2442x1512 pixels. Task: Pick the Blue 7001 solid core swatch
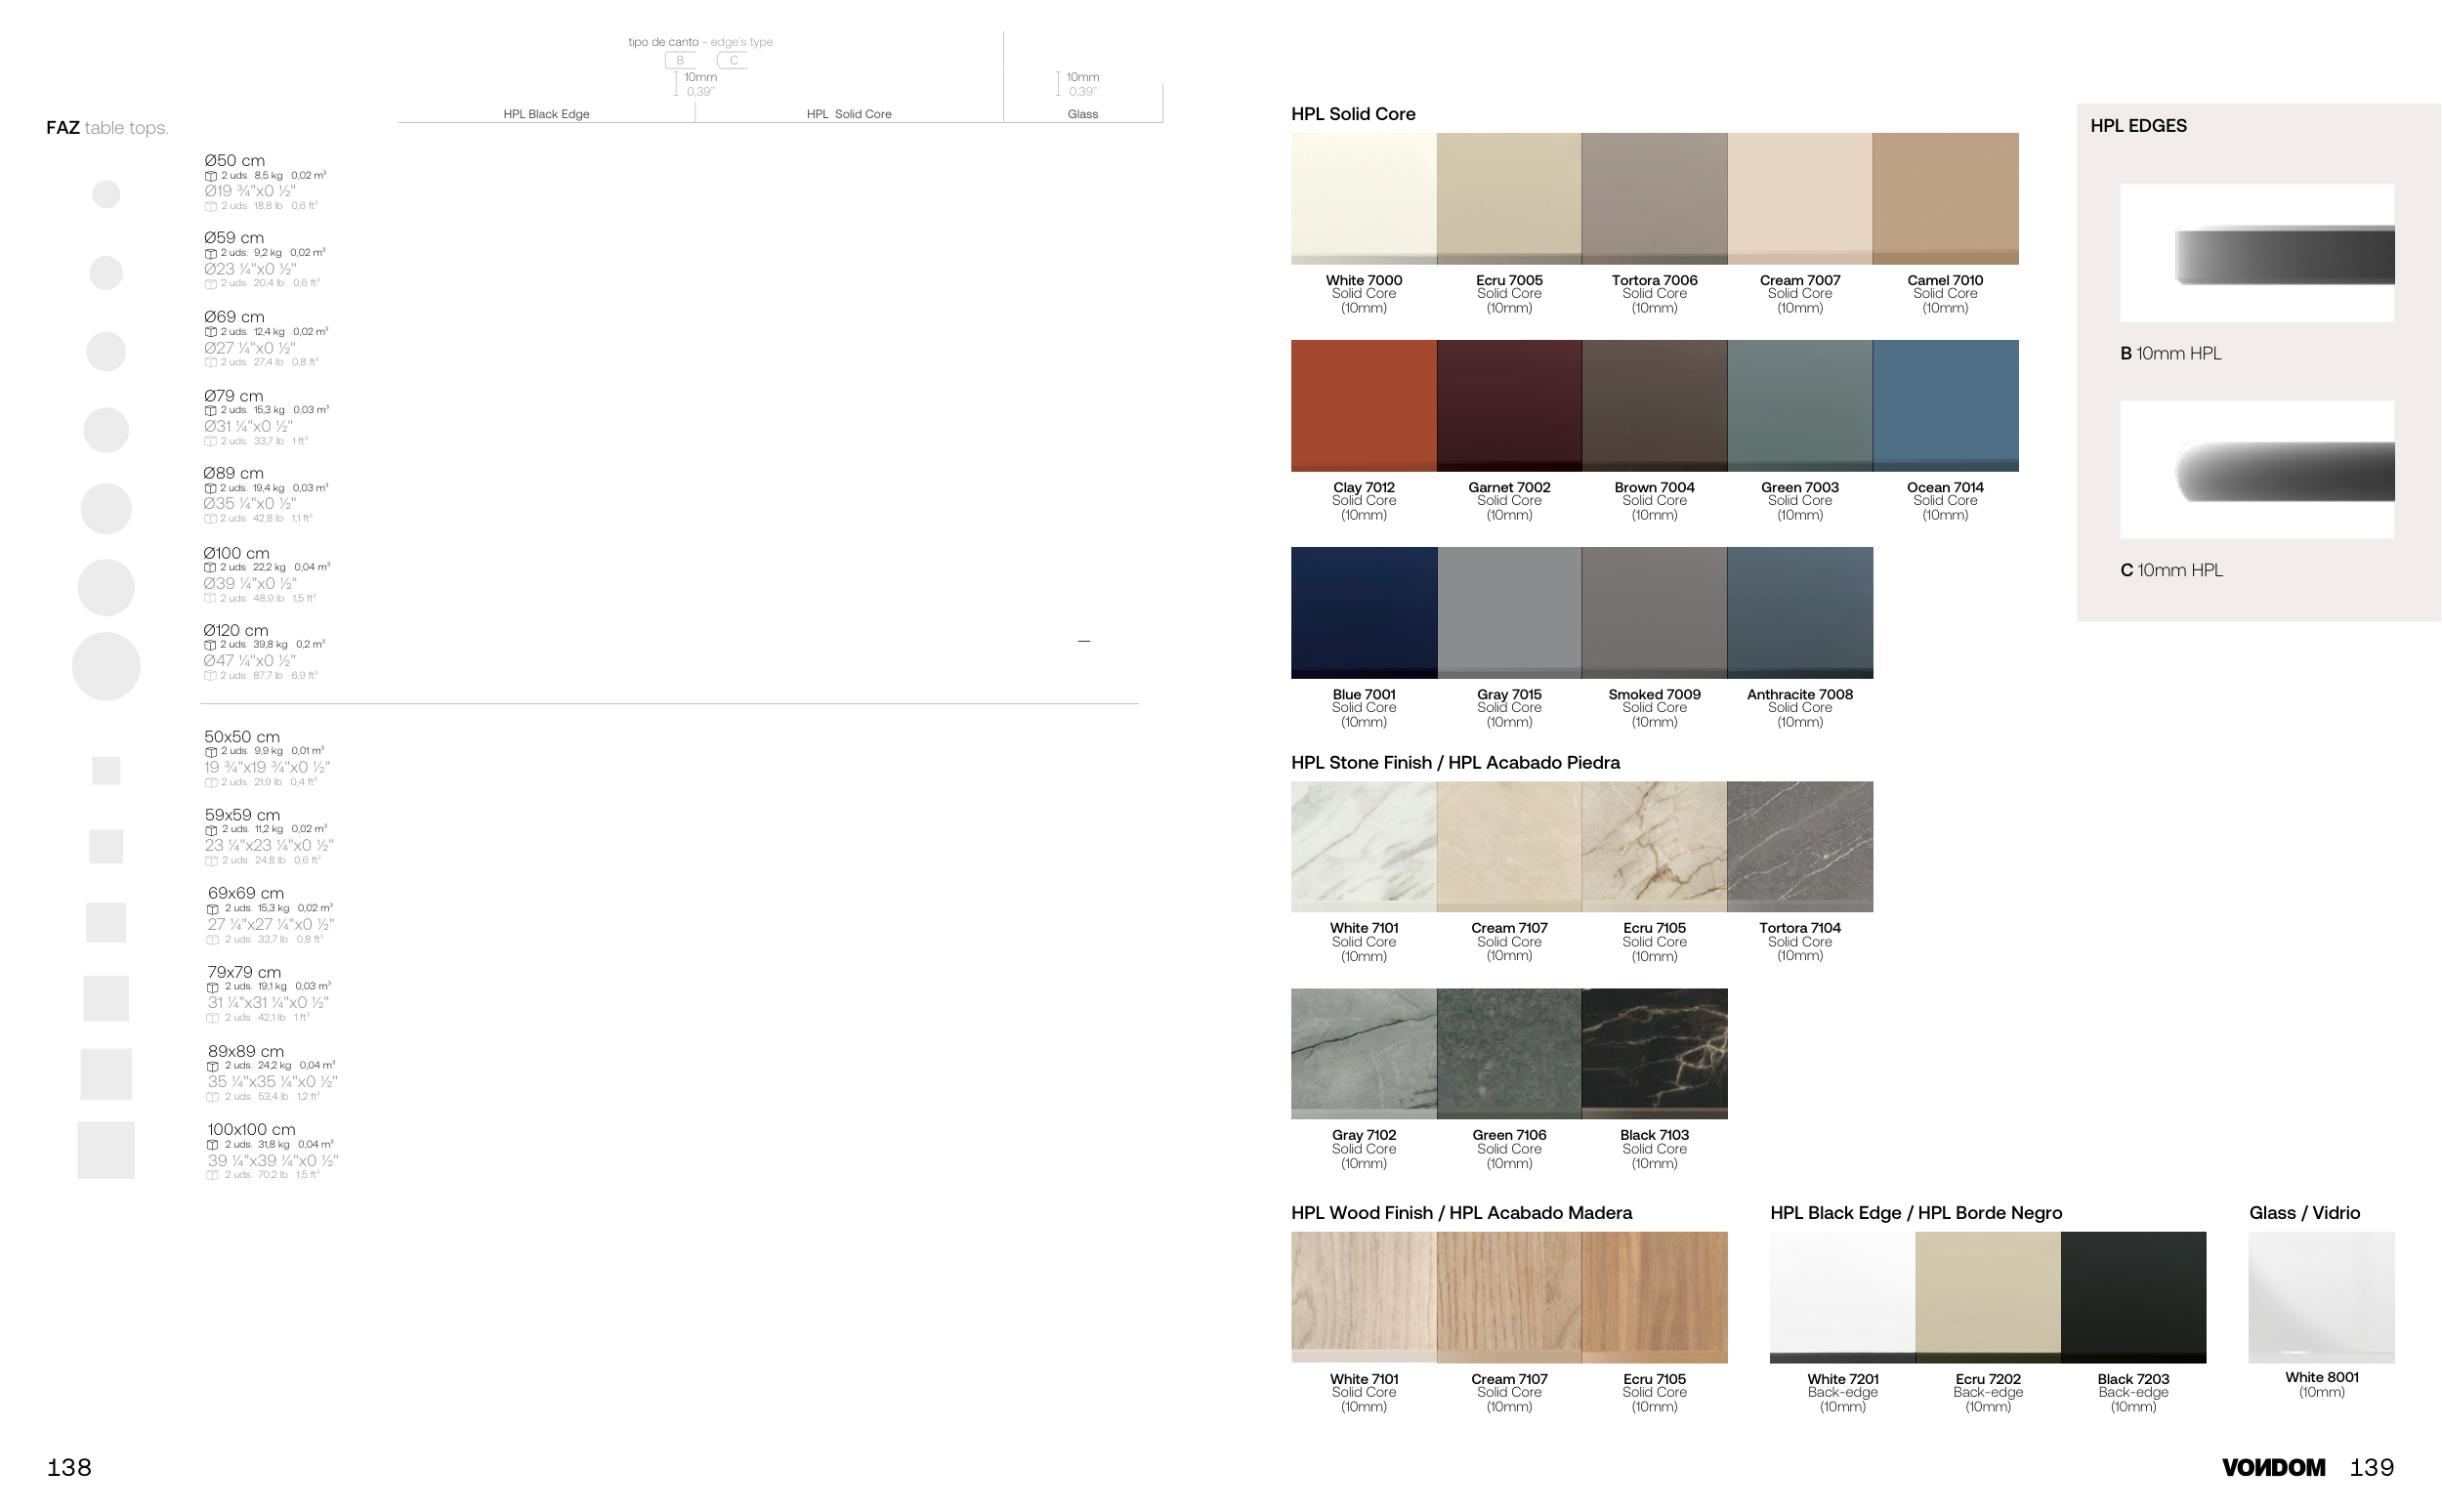click(x=1363, y=612)
